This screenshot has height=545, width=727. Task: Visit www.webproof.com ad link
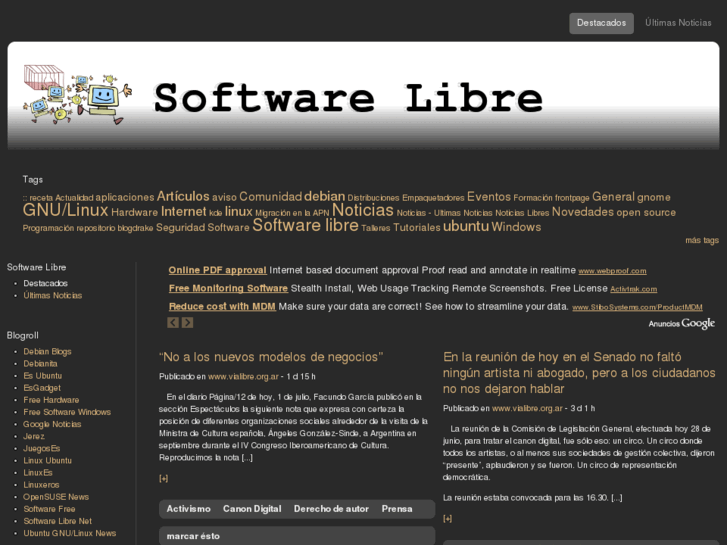point(612,271)
